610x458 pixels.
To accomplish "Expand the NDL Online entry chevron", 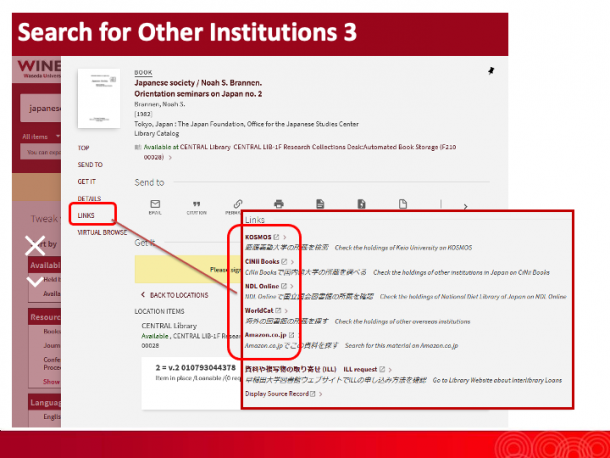I will 292,286.
